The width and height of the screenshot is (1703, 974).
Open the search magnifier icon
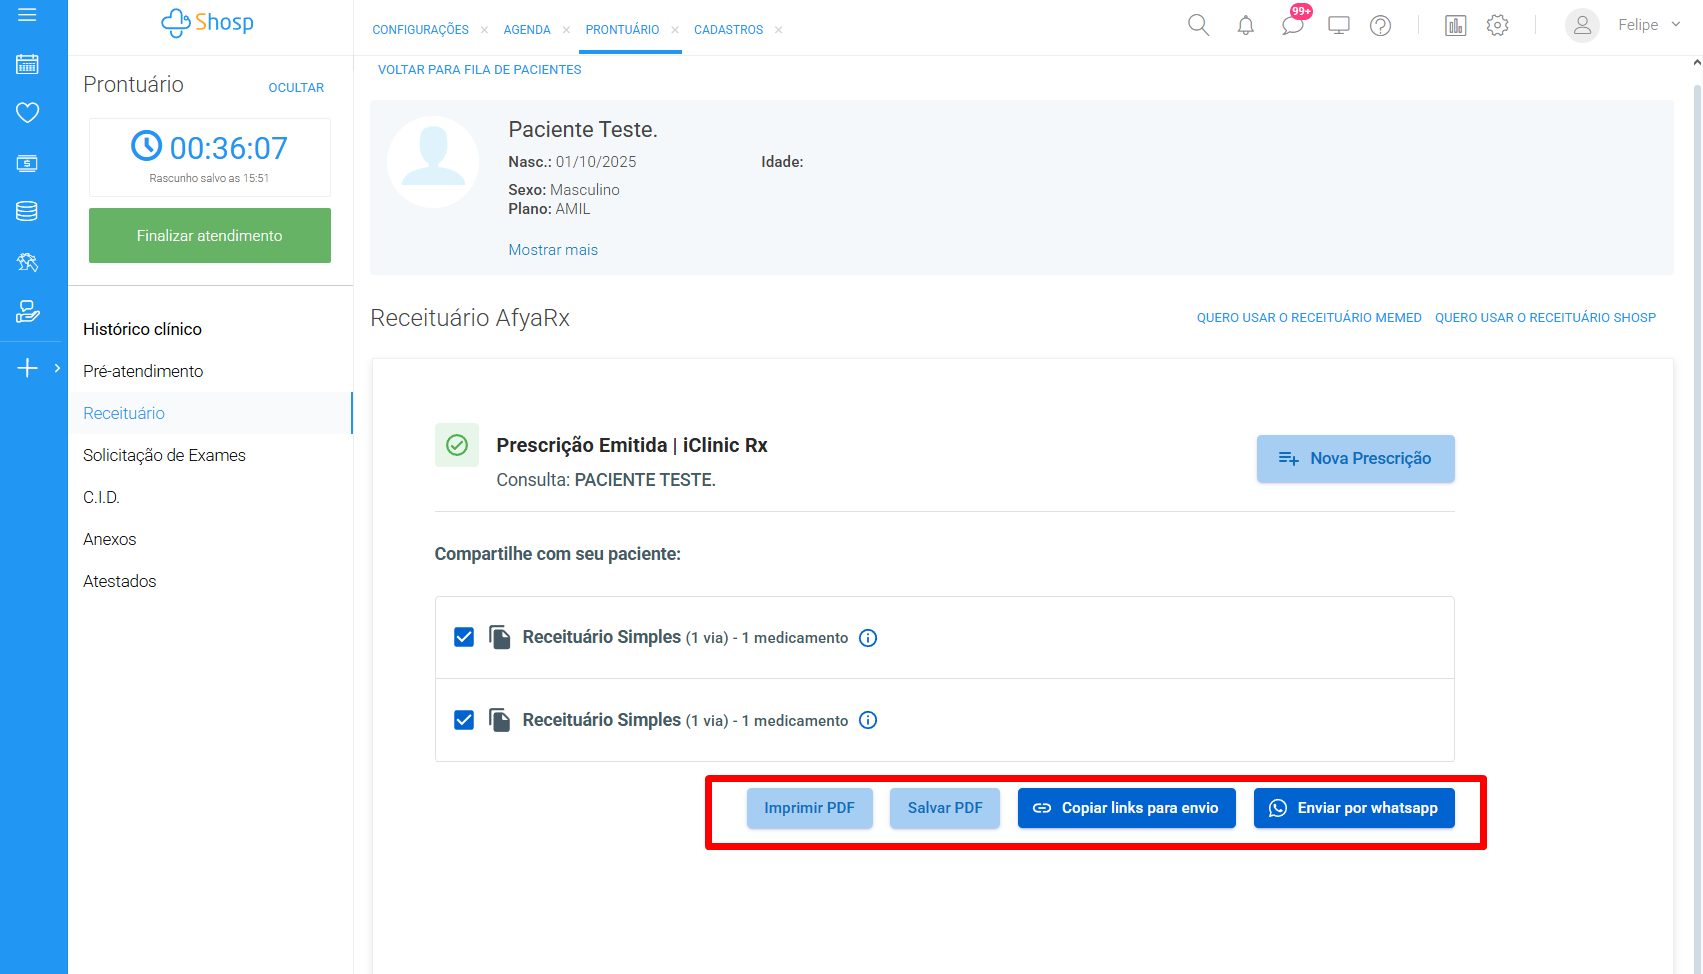point(1198,26)
